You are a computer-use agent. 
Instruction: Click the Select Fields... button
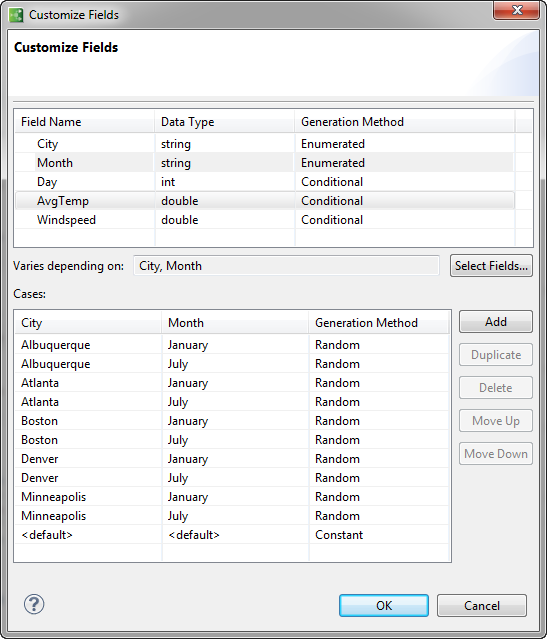coord(491,266)
